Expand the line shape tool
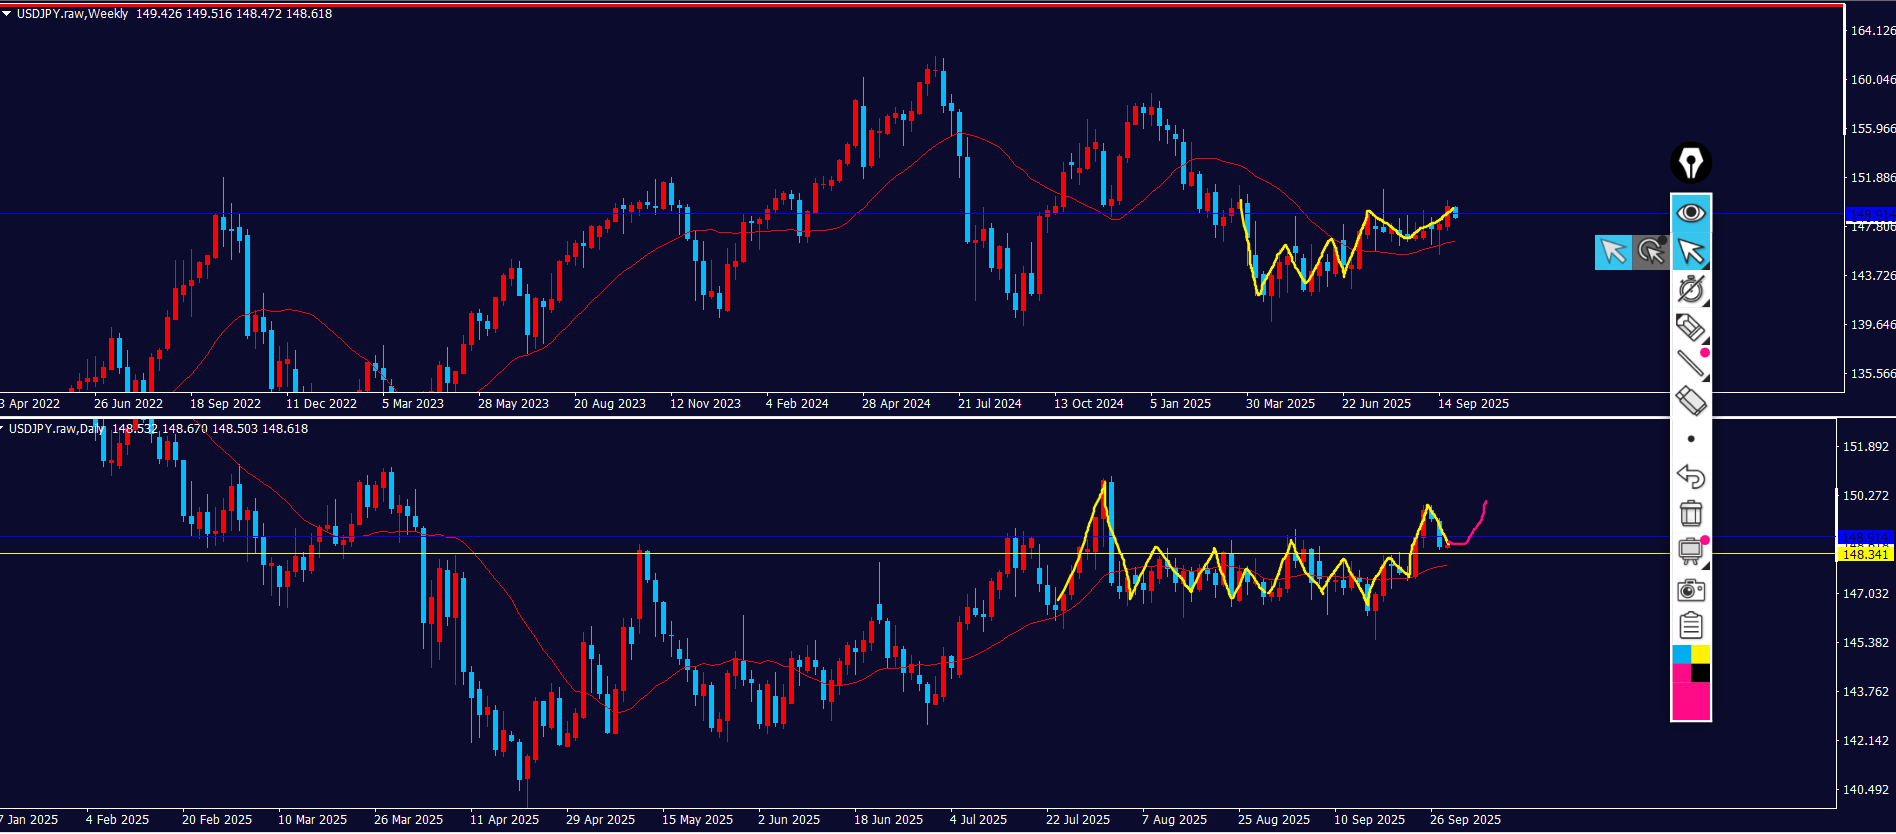This screenshot has width=1896, height=834. [x=1690, y=364]
